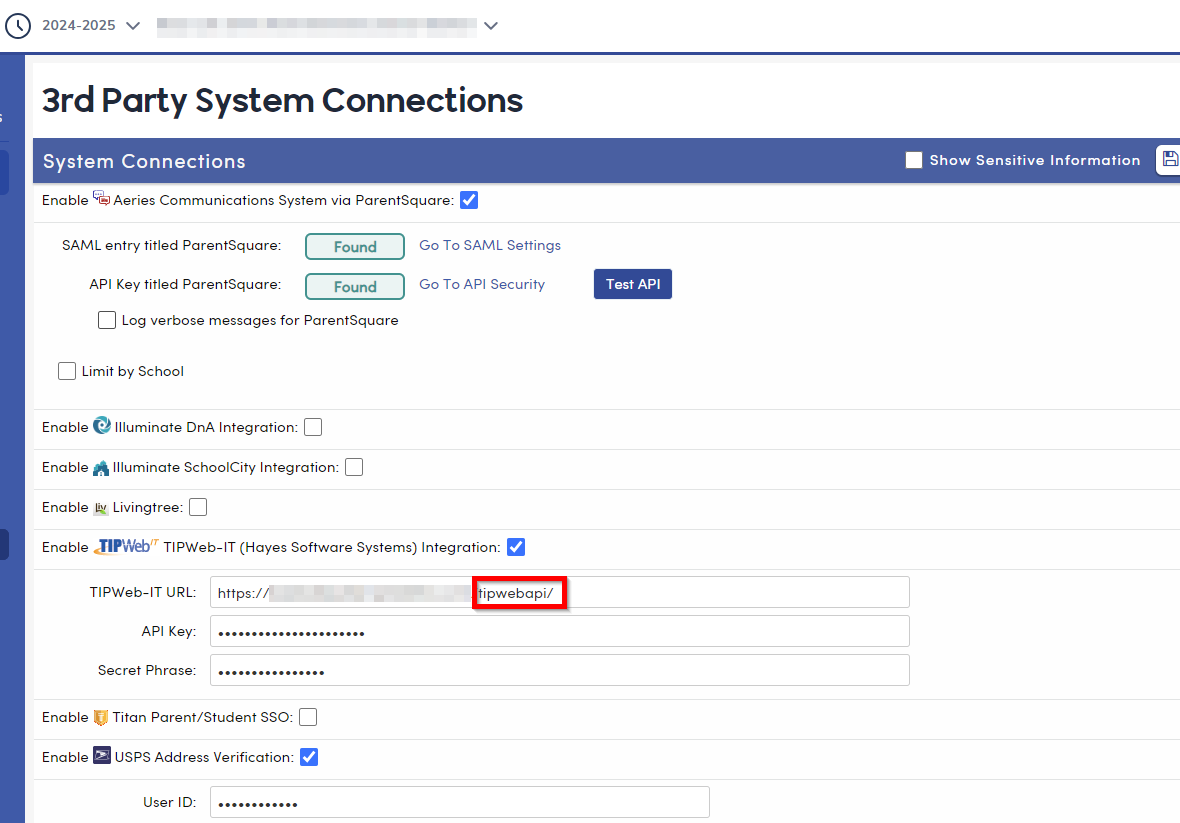Save settings with the floppy disk icon
The image size is (1180, 823).
[1169, 159]
